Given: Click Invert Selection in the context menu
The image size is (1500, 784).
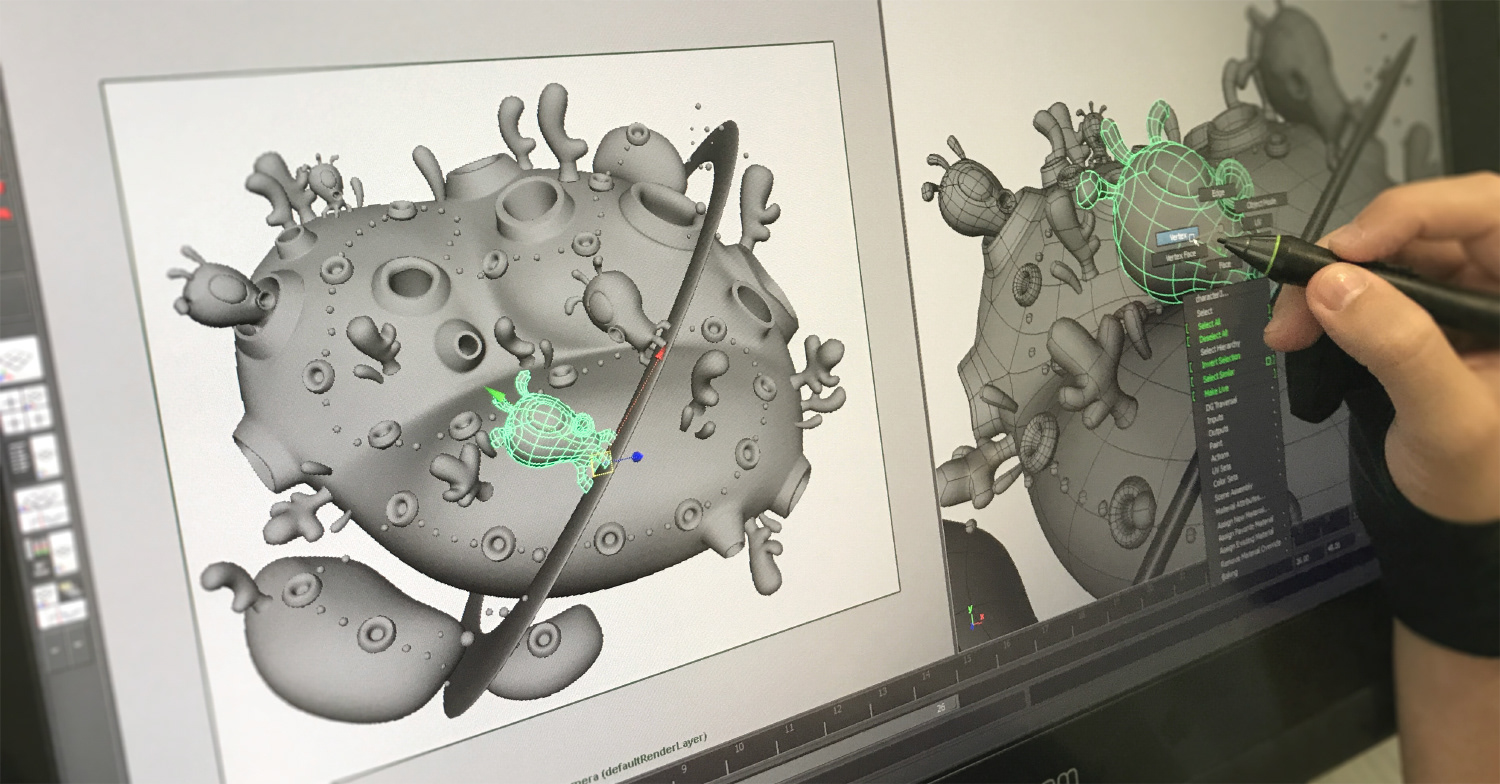Looking at the screenshot, I should click(1221, 362).
